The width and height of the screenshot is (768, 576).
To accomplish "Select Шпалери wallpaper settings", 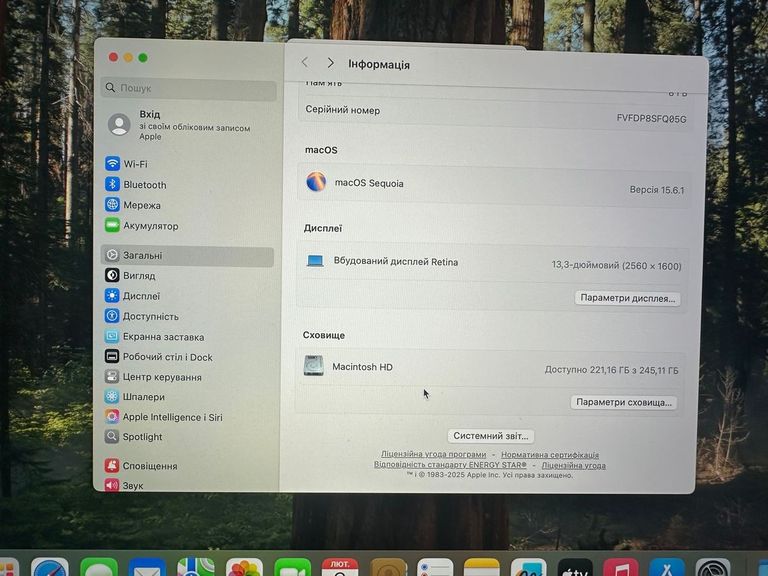I will tap(135, 397).
